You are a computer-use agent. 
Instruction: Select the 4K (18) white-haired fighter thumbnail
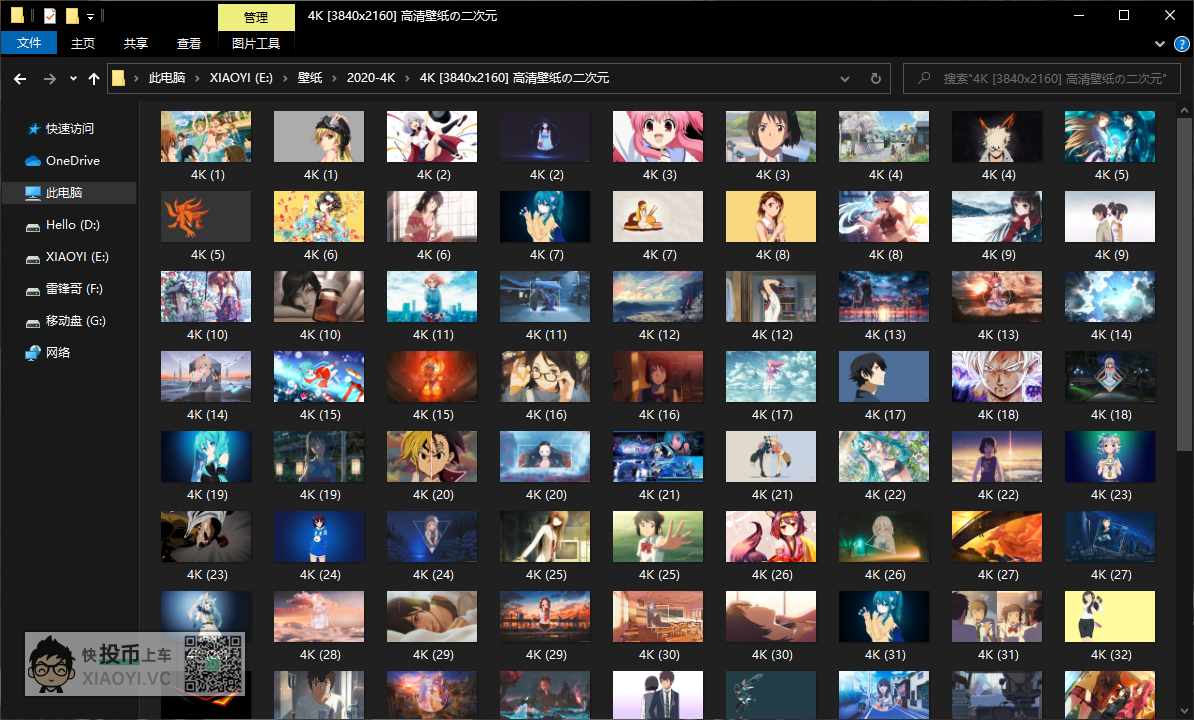997,377
